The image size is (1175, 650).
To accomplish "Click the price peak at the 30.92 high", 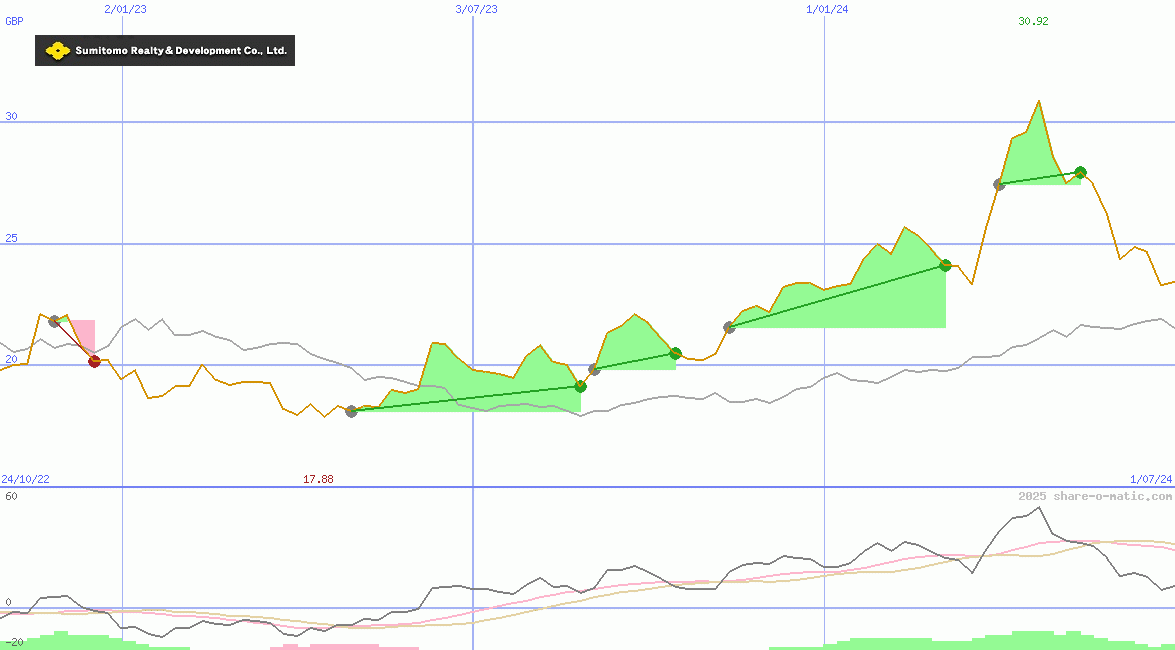I will click(1039, 101).
